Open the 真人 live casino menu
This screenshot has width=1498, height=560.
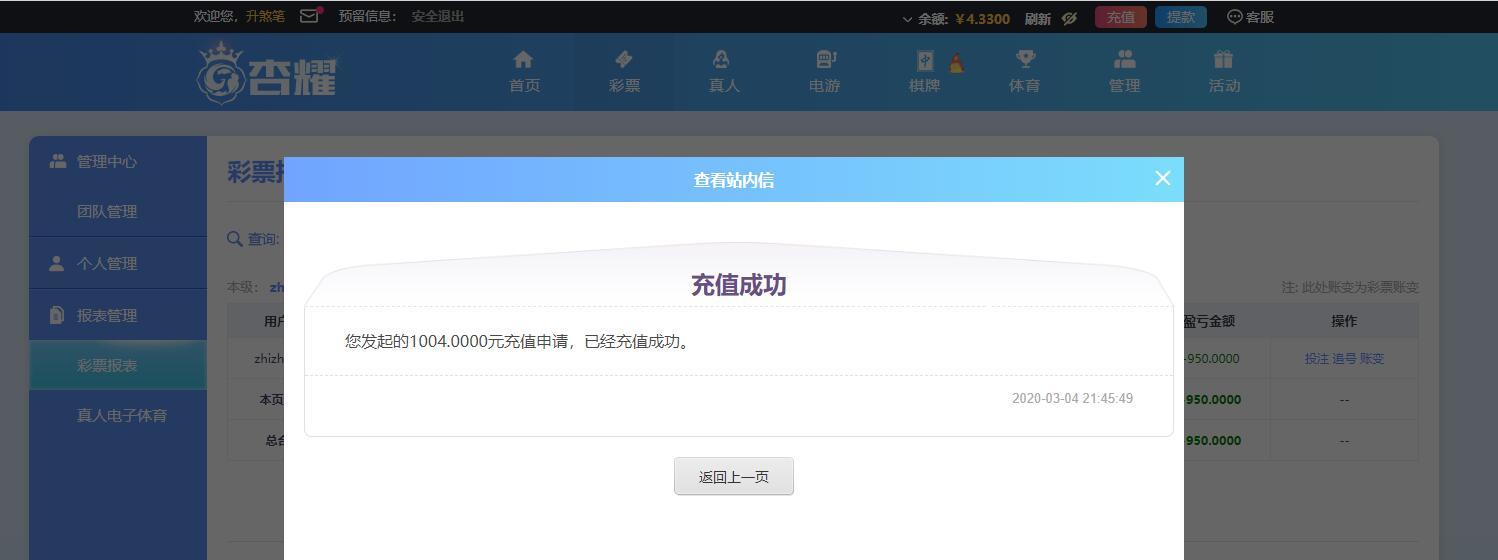724,72
